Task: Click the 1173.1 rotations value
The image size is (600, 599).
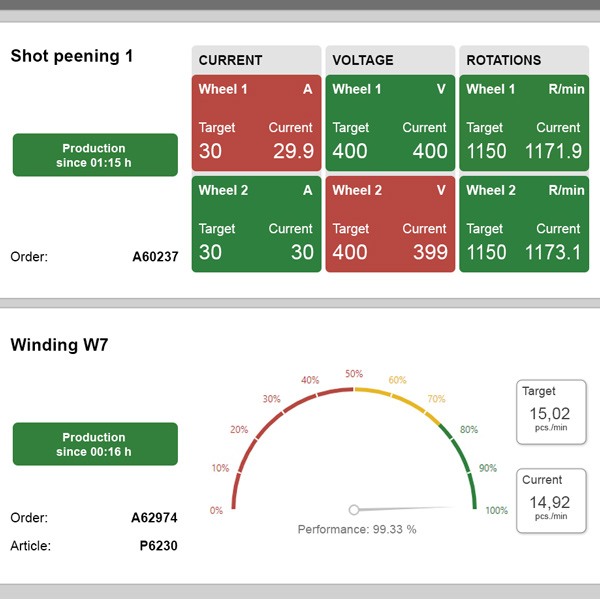Action: point(553,252)
